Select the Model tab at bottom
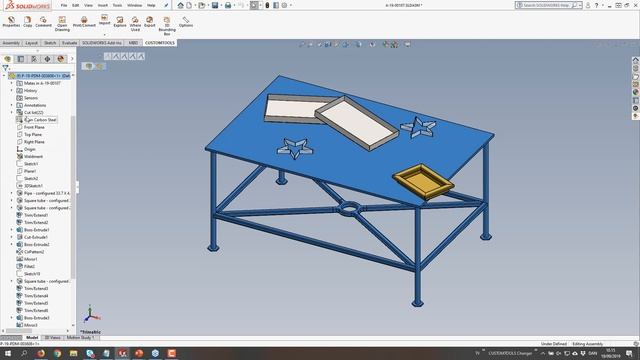The height and width of the screenshot is (360, 640). [x=32, y=338]
